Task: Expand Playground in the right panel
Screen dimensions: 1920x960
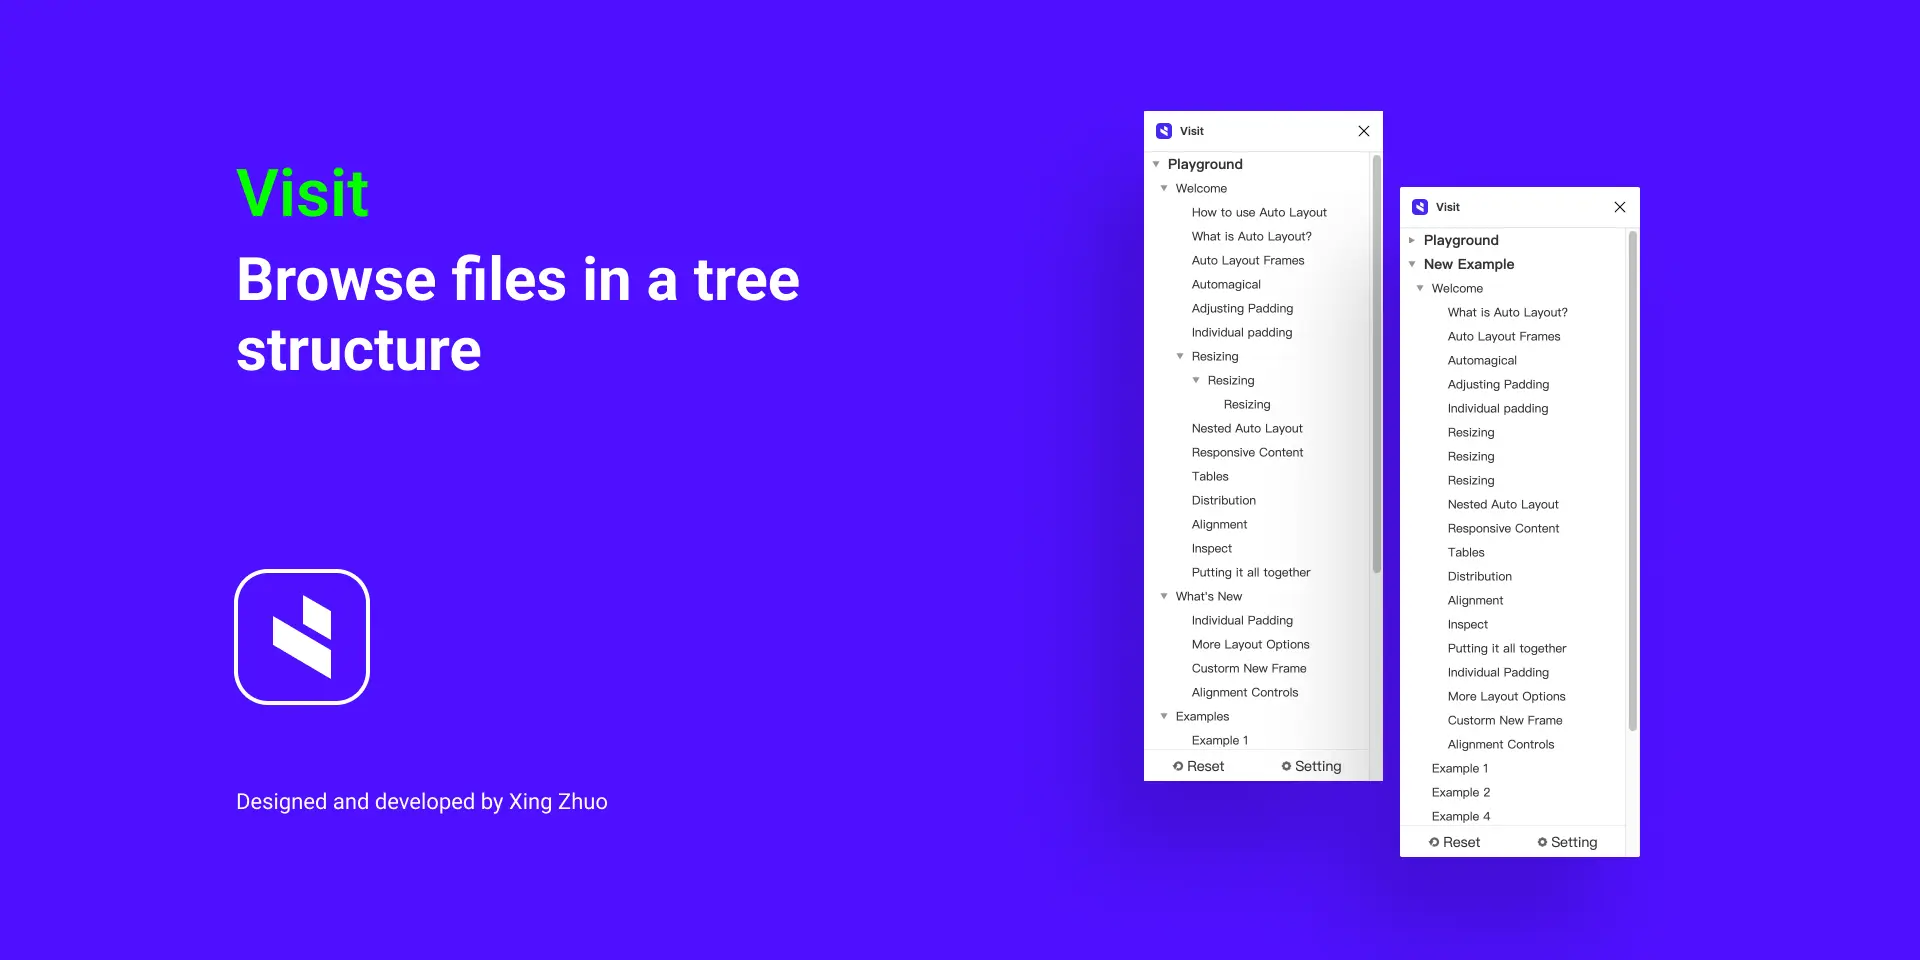Action: [x=1412, y=240]
